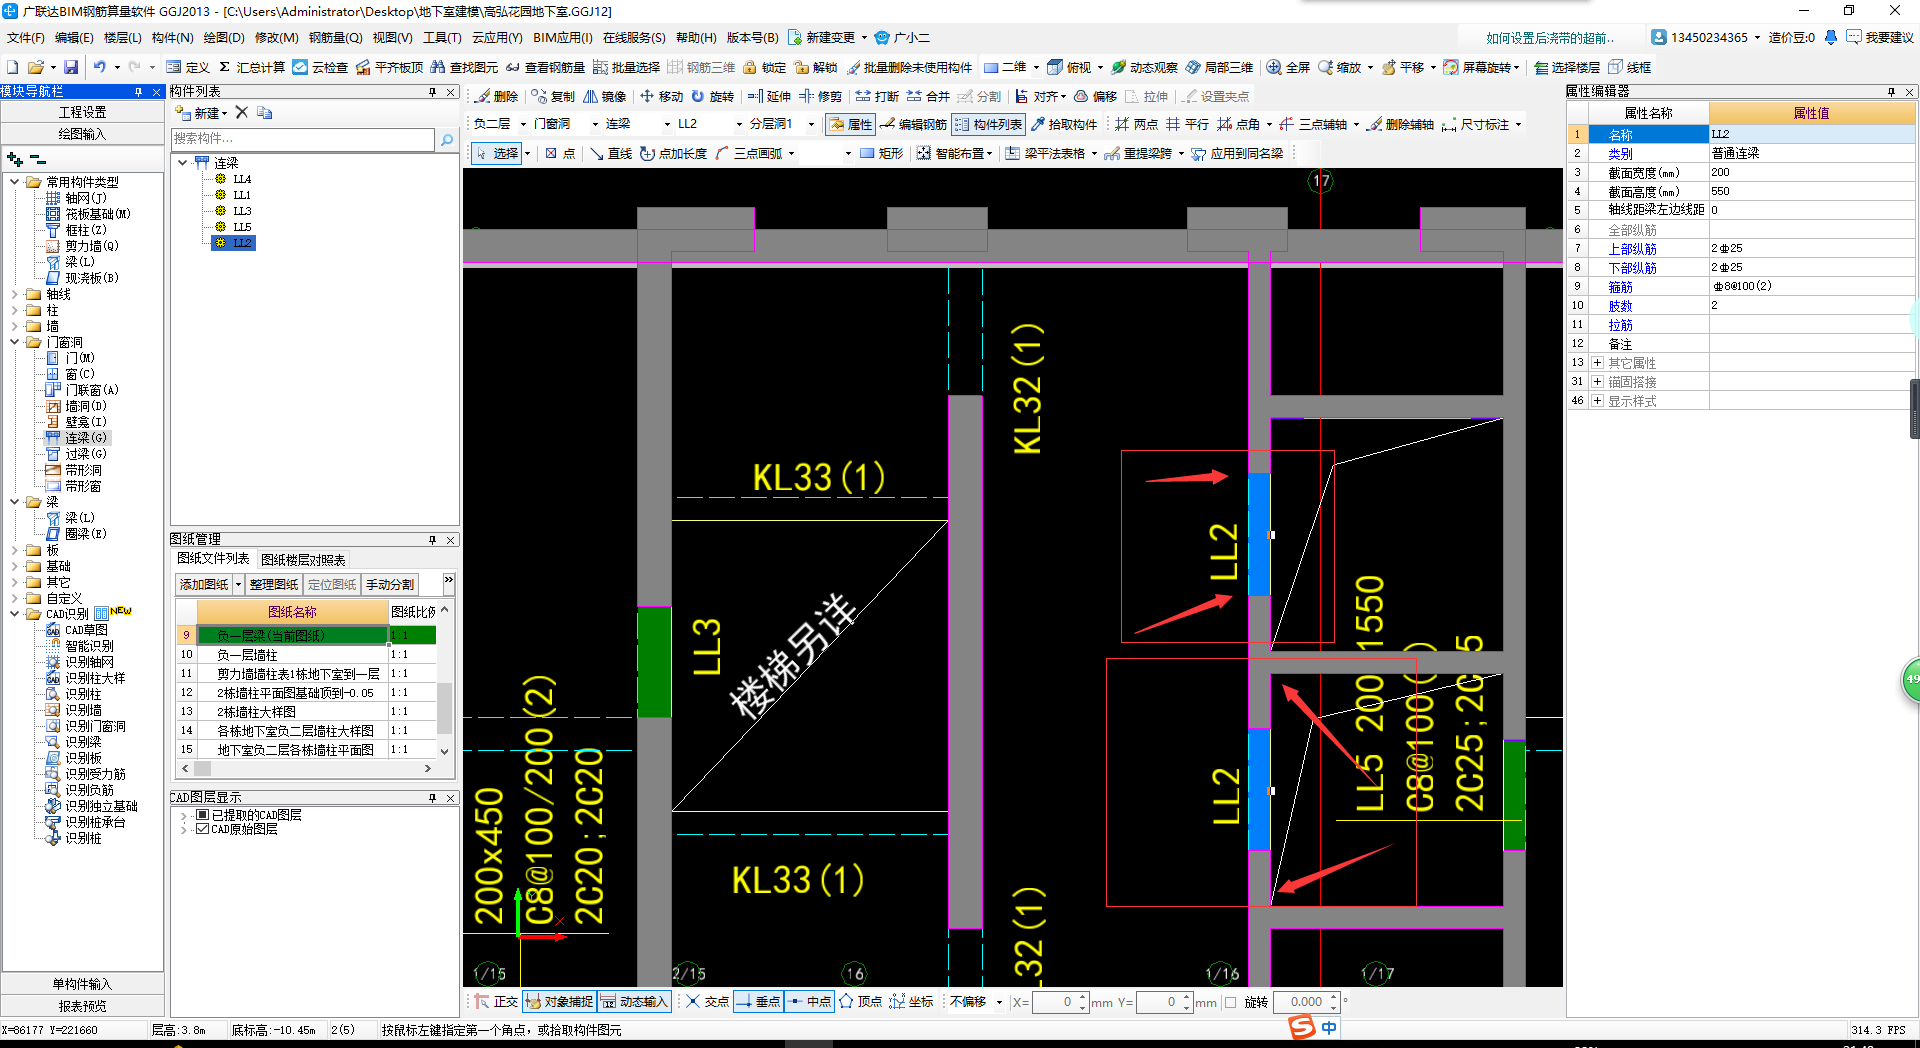The image size is (1920, 1048).
Task: Collapse the 门窗洞 tree node
Action: coord(15,342)
